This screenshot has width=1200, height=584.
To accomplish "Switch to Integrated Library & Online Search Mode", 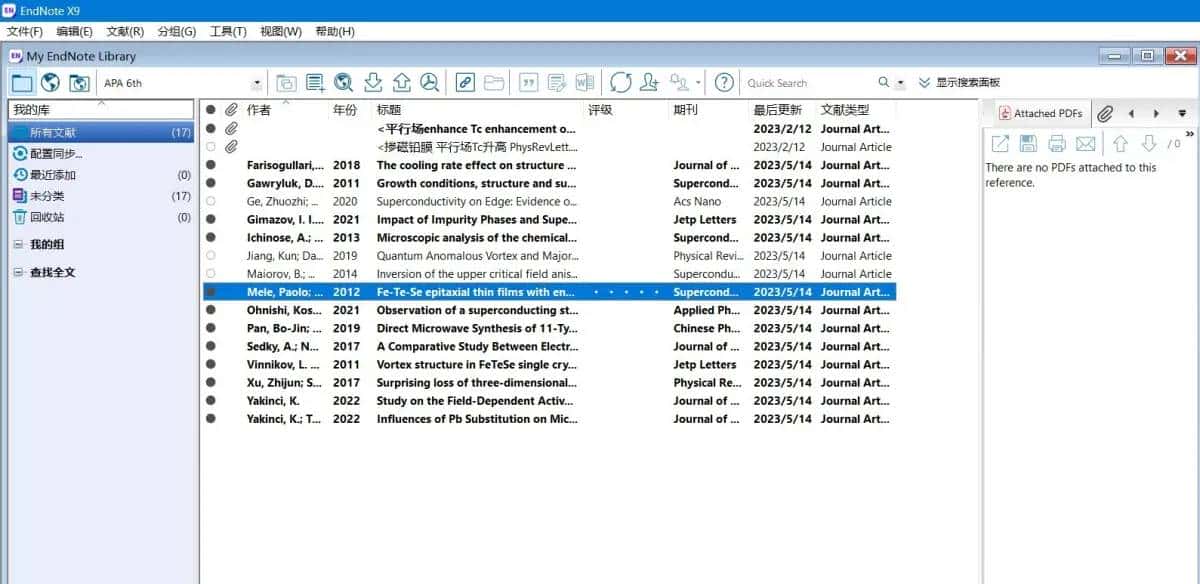I will [79, 82].
